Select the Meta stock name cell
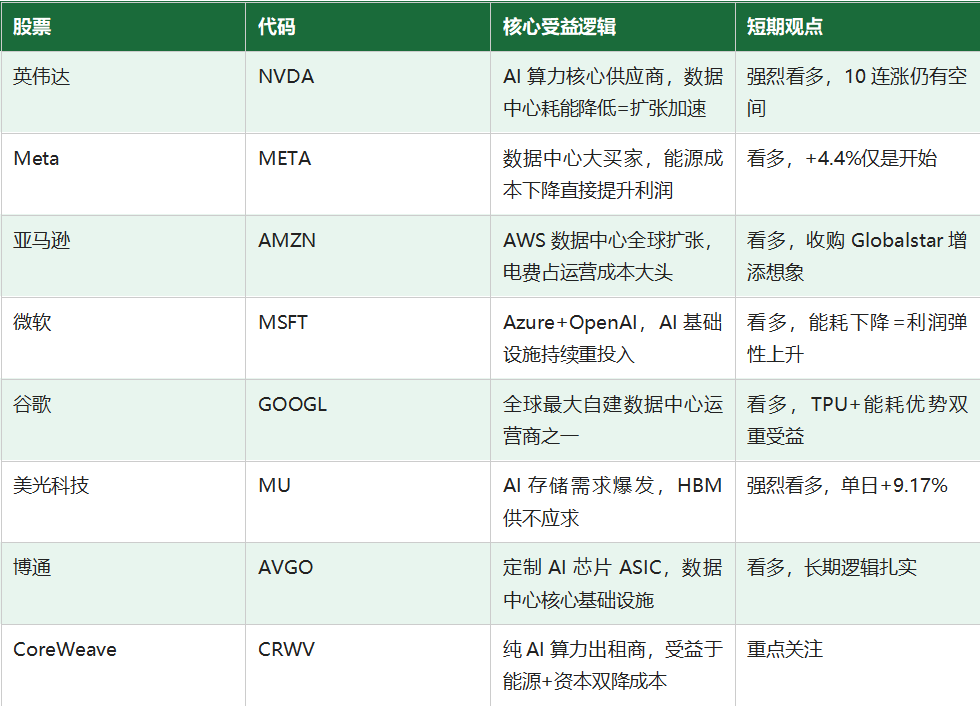Viewport: 980px width, 706px height. (123, 174)
